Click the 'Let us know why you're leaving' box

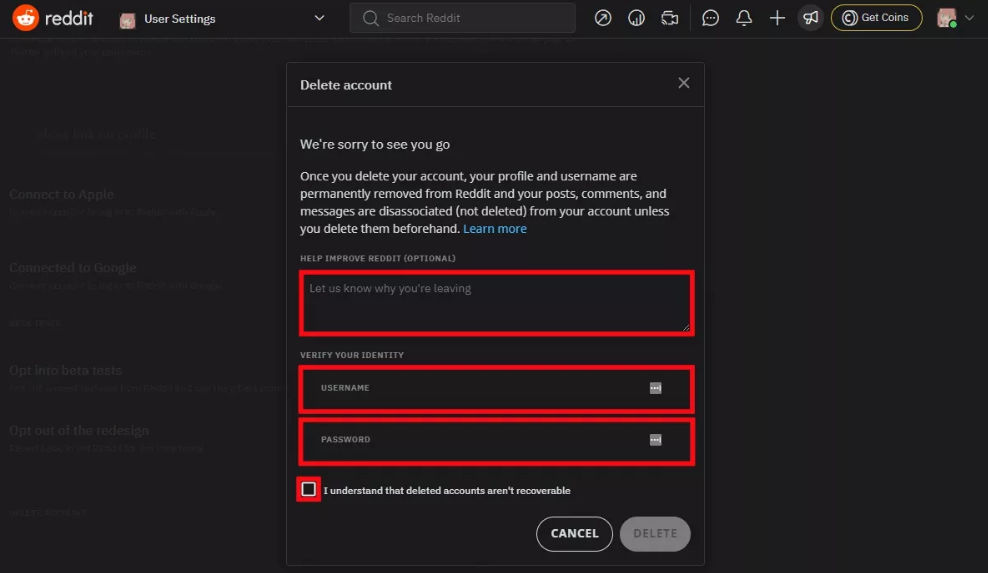tap(497, 303)
